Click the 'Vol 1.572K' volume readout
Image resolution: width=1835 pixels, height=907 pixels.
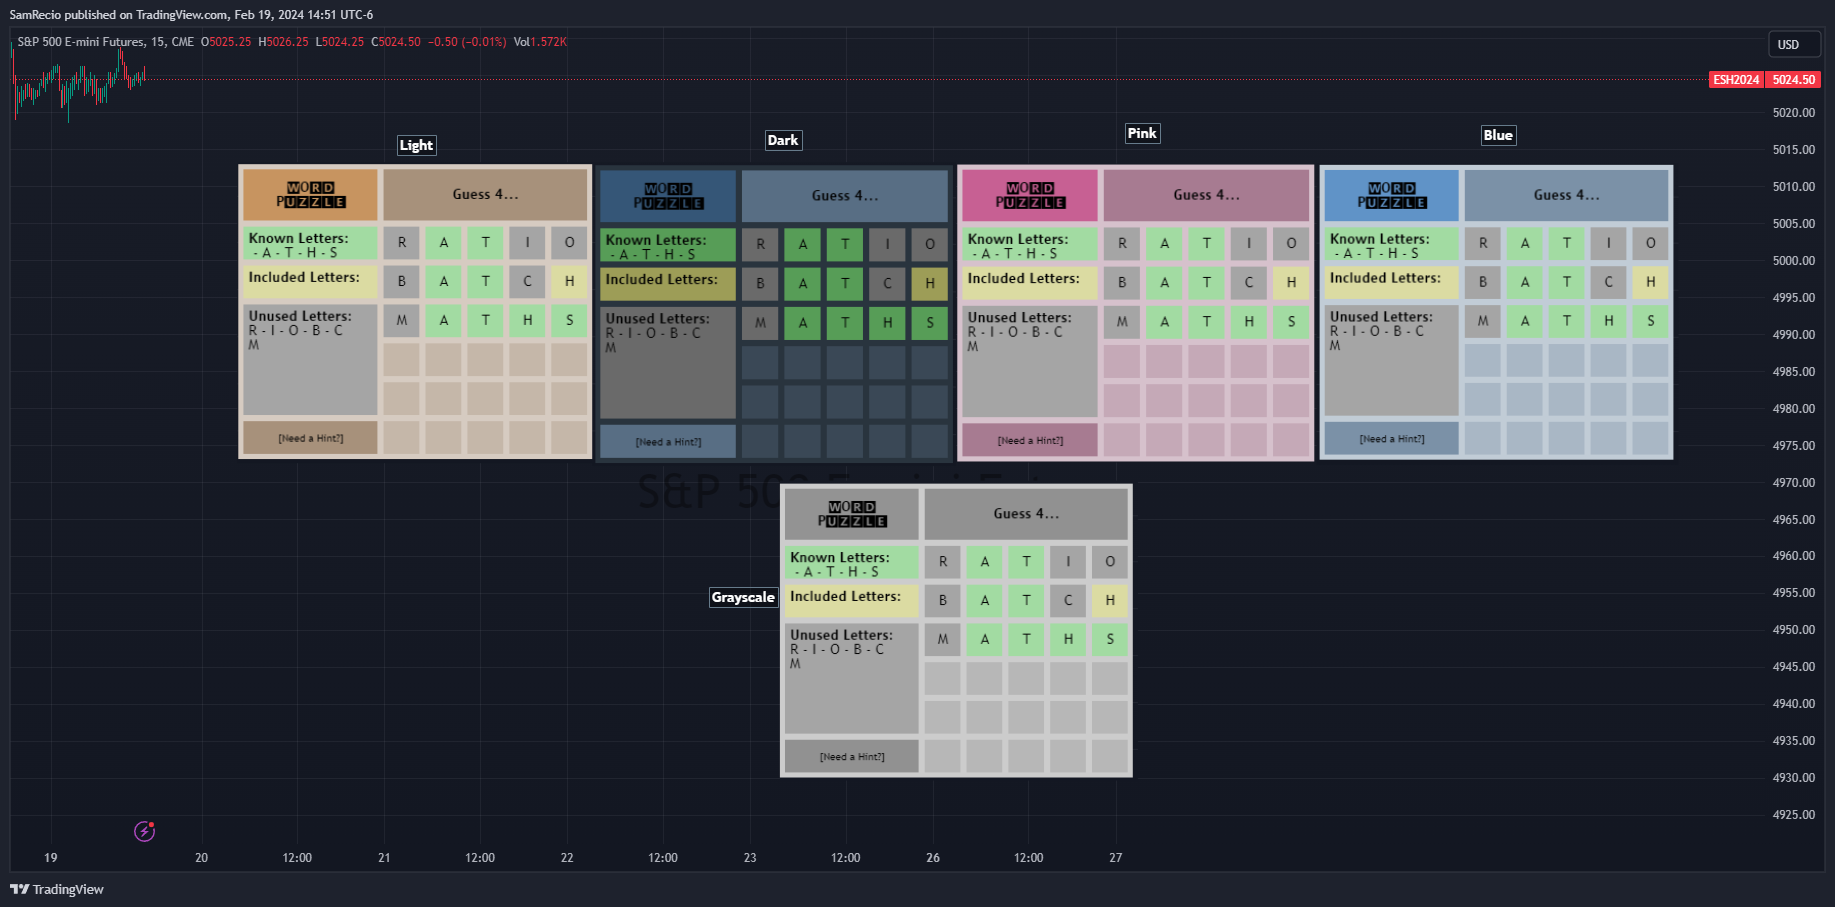(x=540, y=42)
